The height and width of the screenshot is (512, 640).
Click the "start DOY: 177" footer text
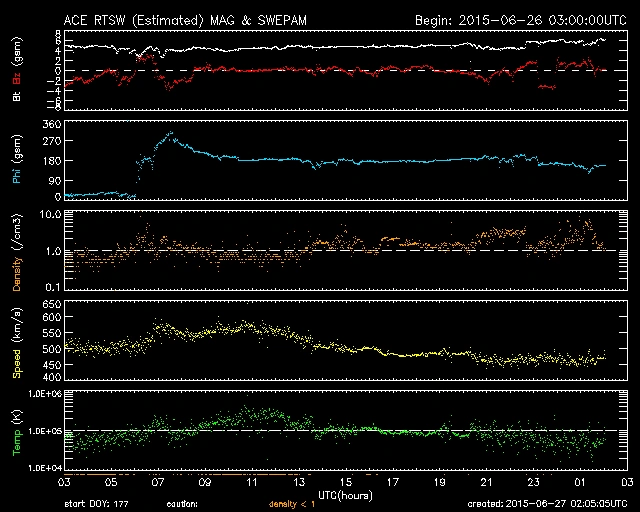[97, 504]
